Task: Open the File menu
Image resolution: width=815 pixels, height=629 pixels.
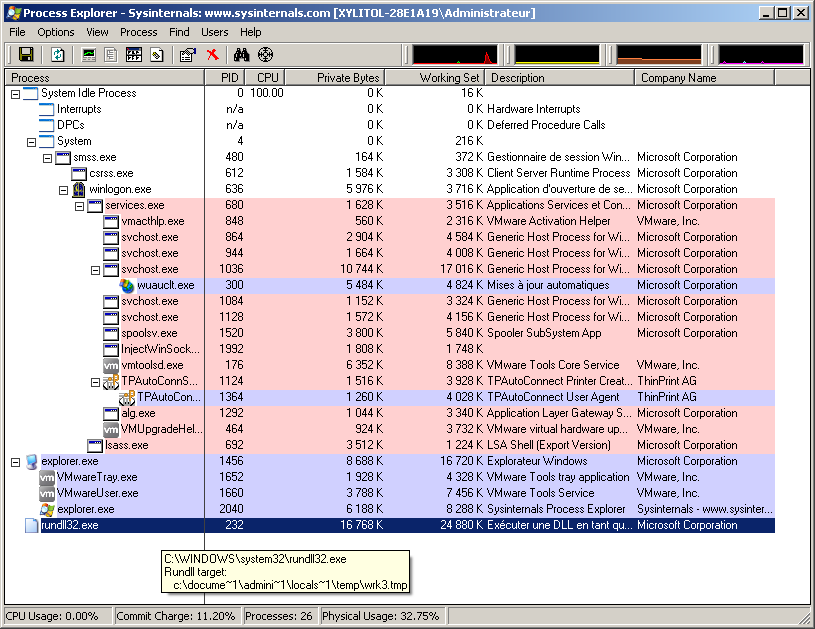Action: pyautogui.click(x=17, y=32)
